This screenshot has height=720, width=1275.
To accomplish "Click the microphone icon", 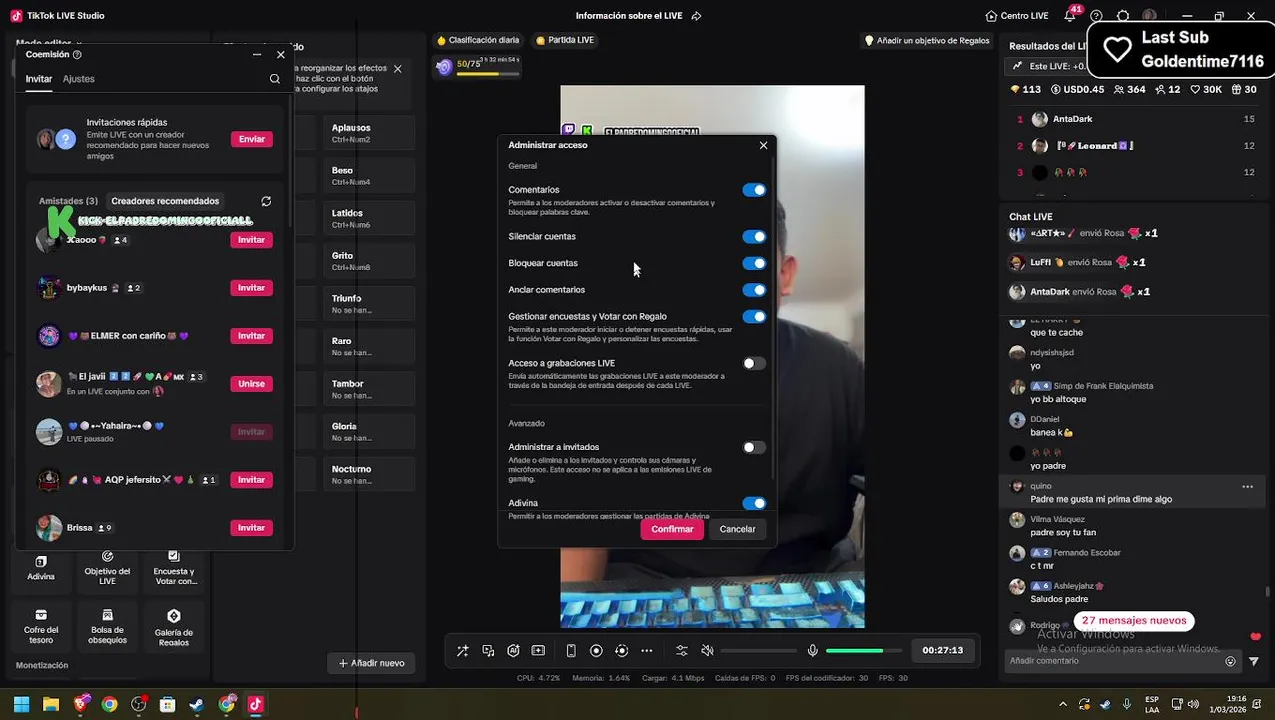I will 813,650.
